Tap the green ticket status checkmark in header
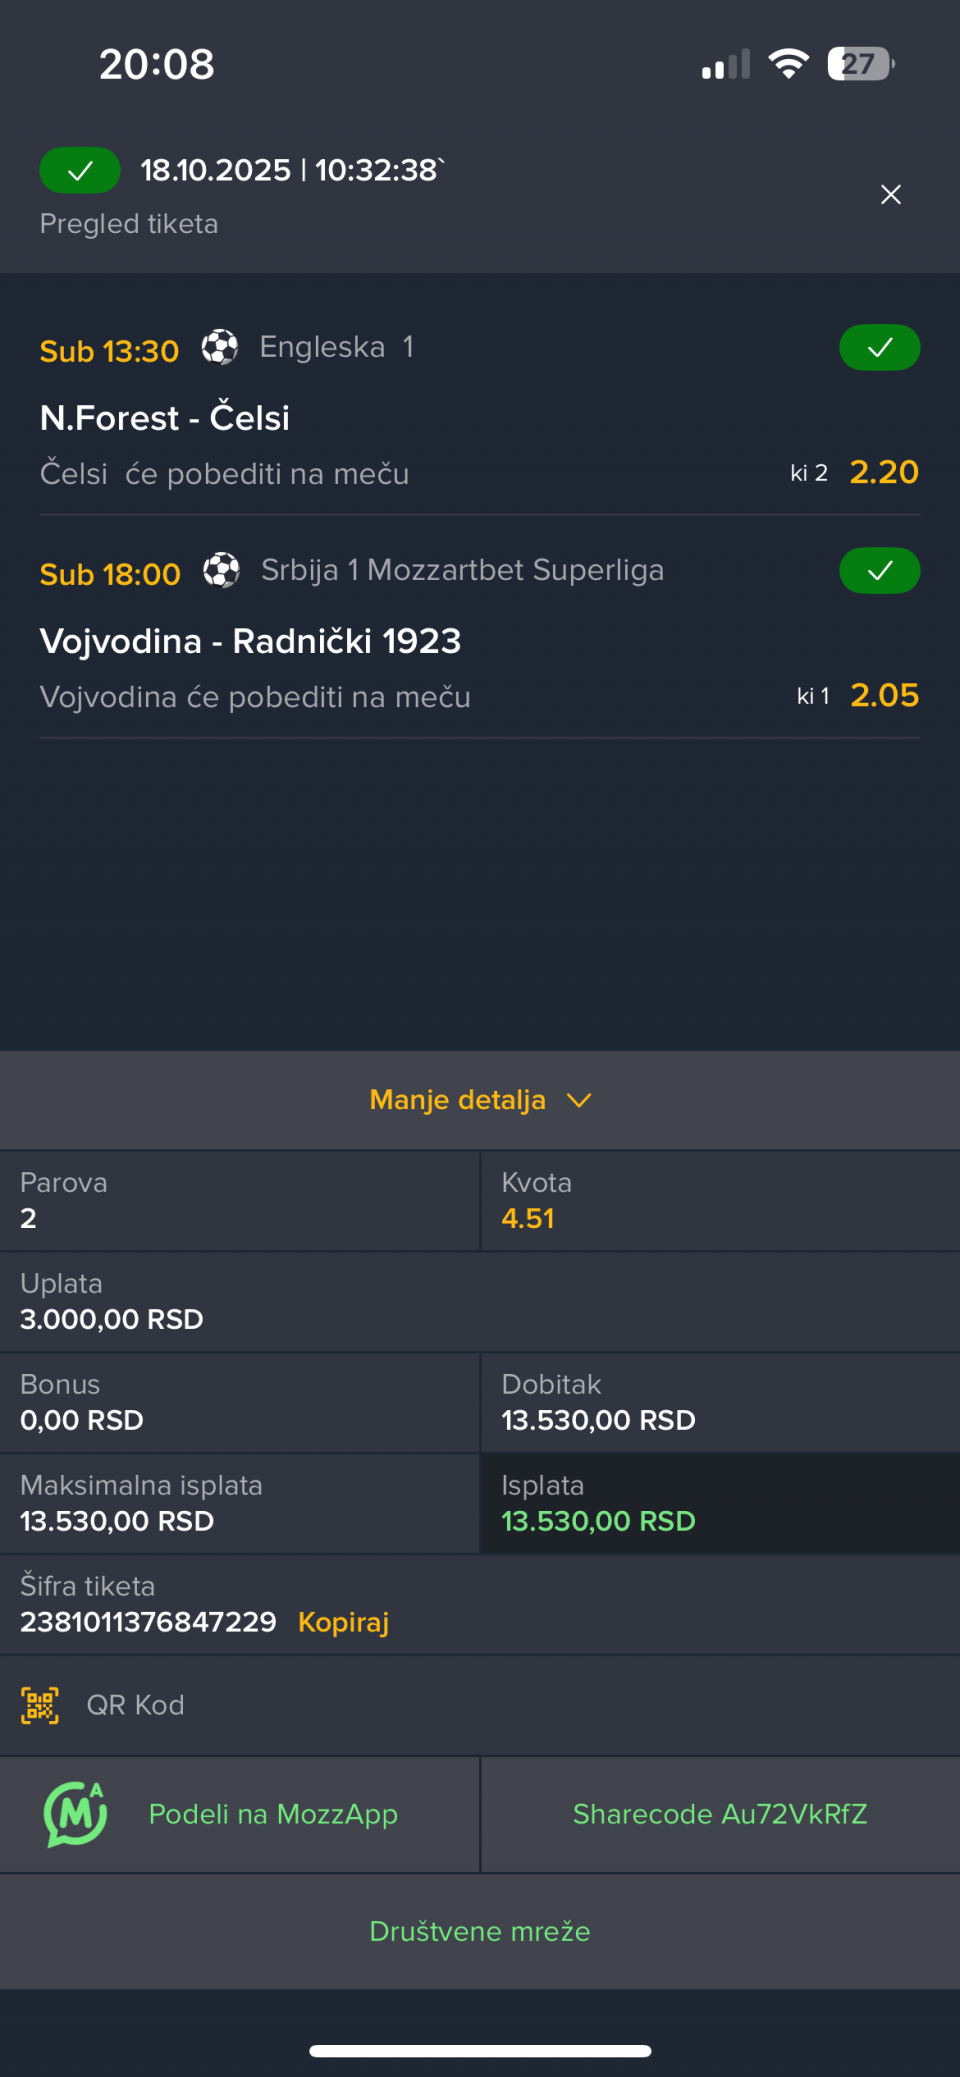Viewport: 960px width, 2077px height. point(80,171)
